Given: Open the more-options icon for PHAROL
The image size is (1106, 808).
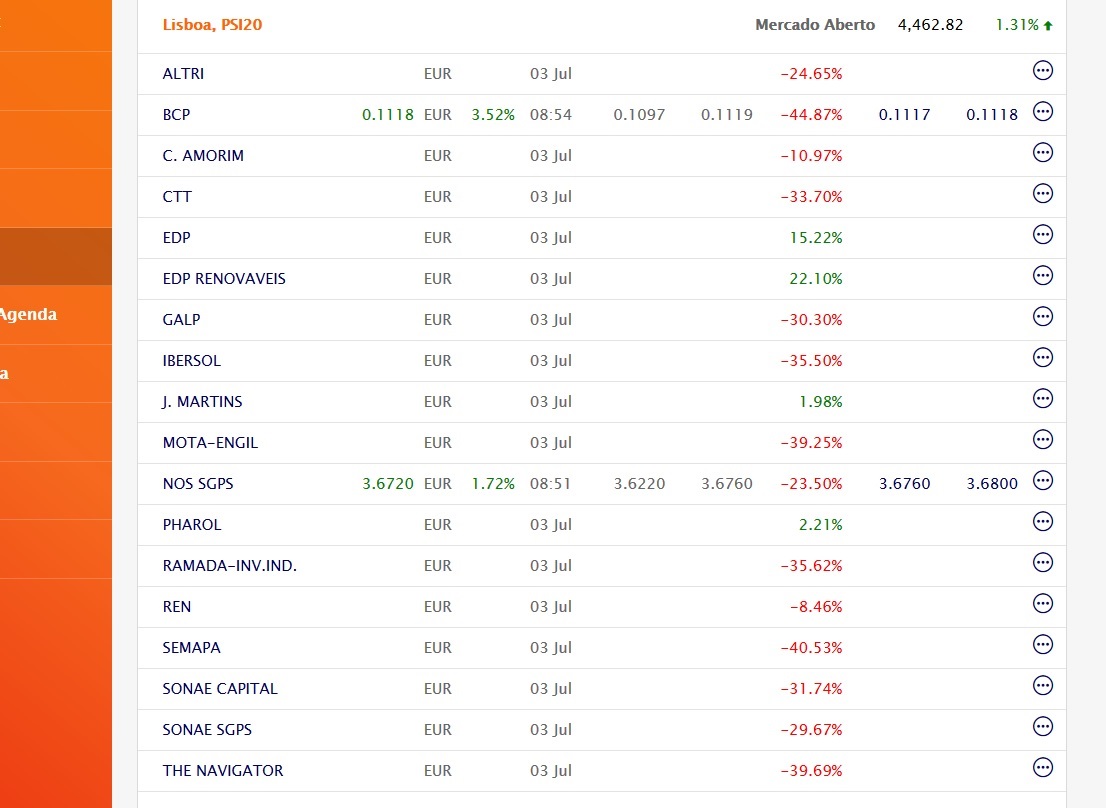Looking at the screenshot, I should point(1043,521).
